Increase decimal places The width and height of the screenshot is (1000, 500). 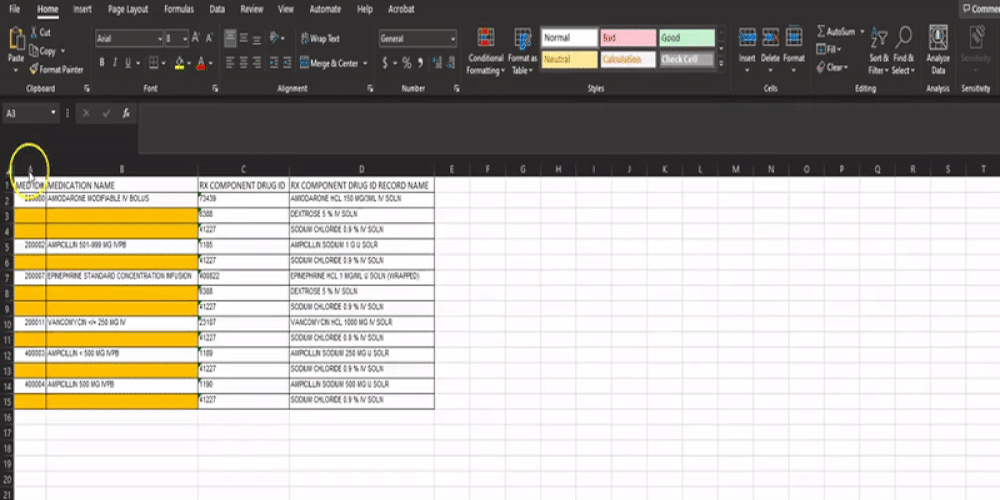tap(437, 62)
